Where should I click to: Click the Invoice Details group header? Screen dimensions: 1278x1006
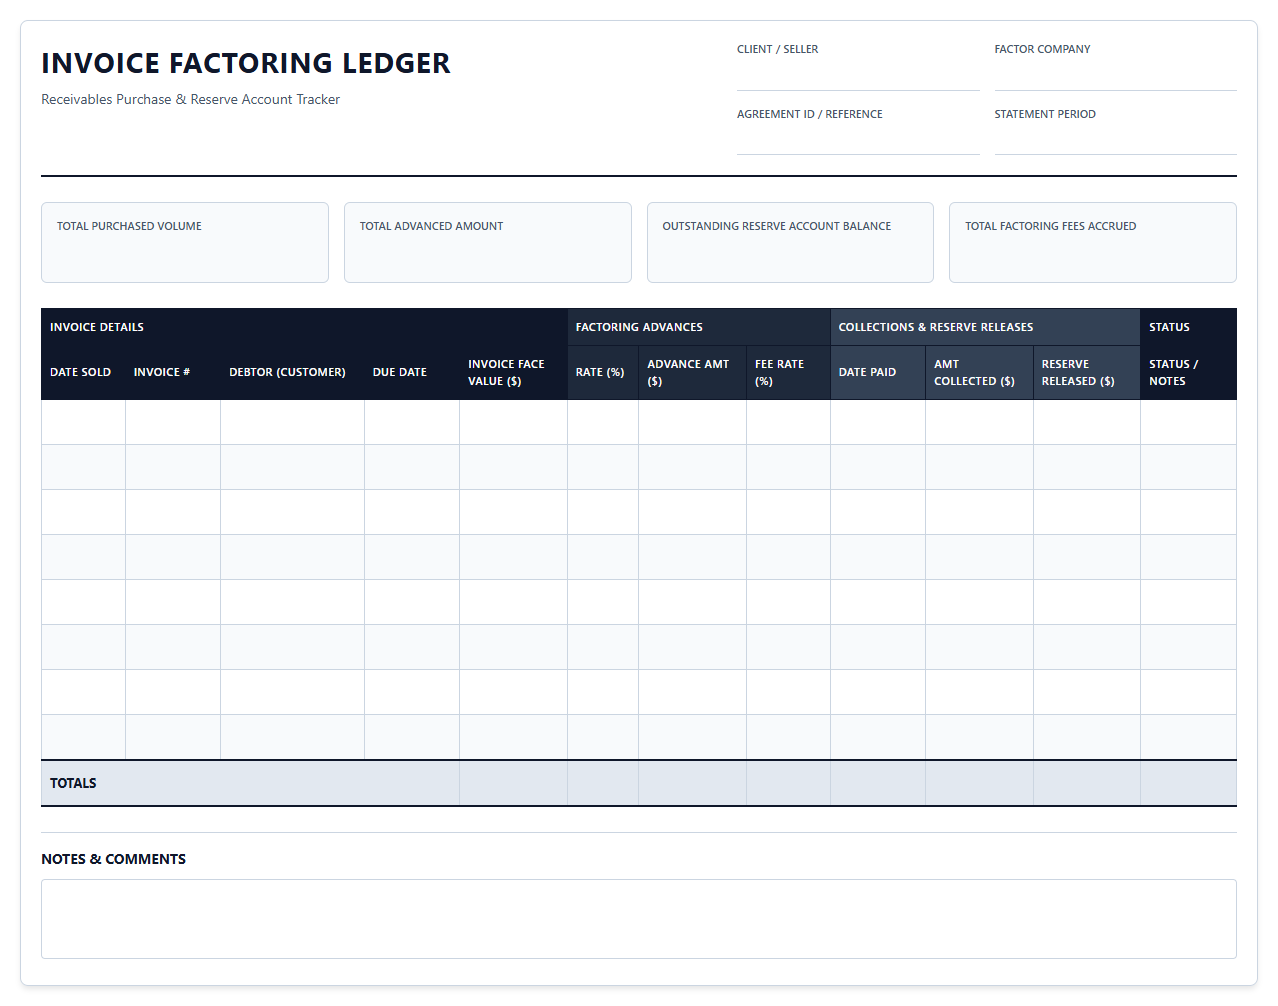pos(304,327)
